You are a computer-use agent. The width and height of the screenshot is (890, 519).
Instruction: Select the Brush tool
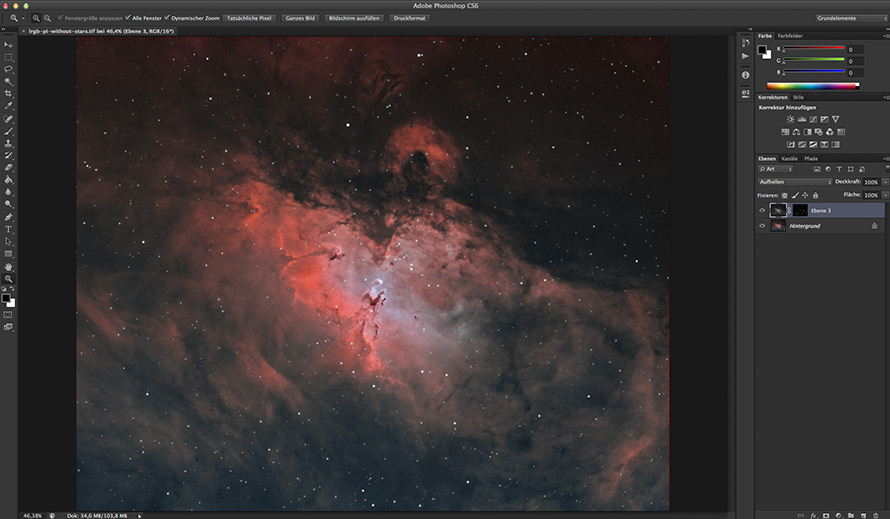tap(9, 131)
